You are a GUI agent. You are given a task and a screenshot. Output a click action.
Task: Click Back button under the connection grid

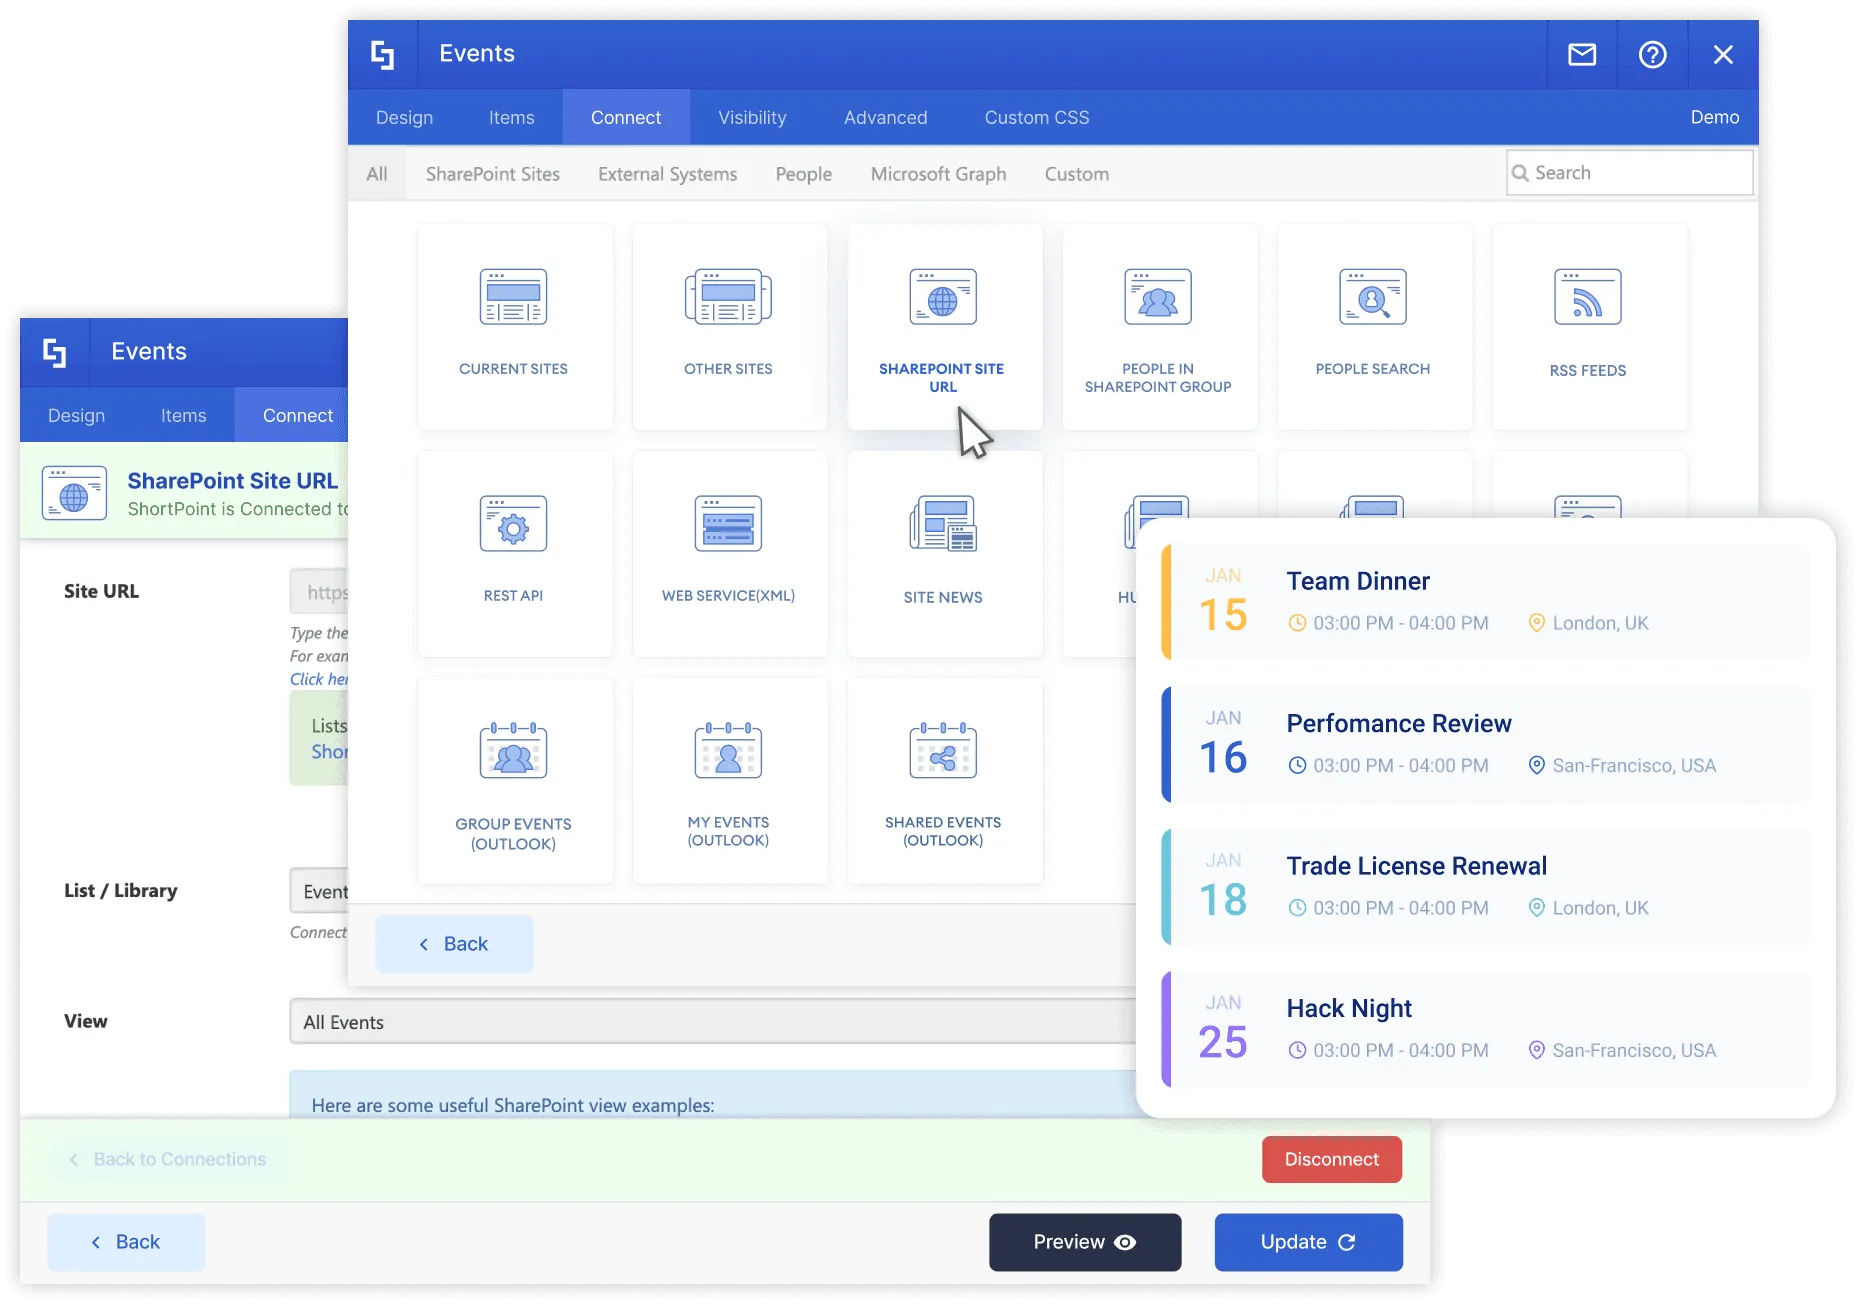[454, 944]
